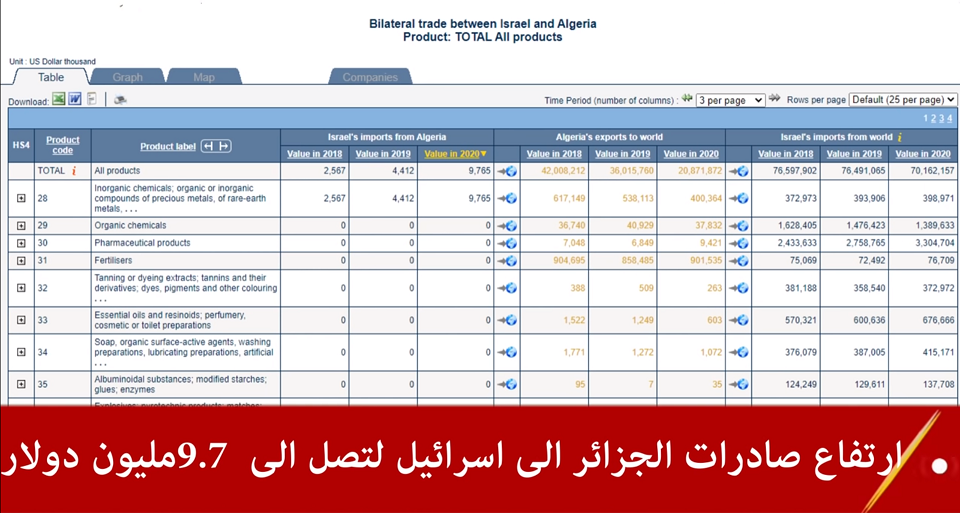Open the Time Period columns dropdown
Screen dimensions: 960x513
tap(730, 100)
